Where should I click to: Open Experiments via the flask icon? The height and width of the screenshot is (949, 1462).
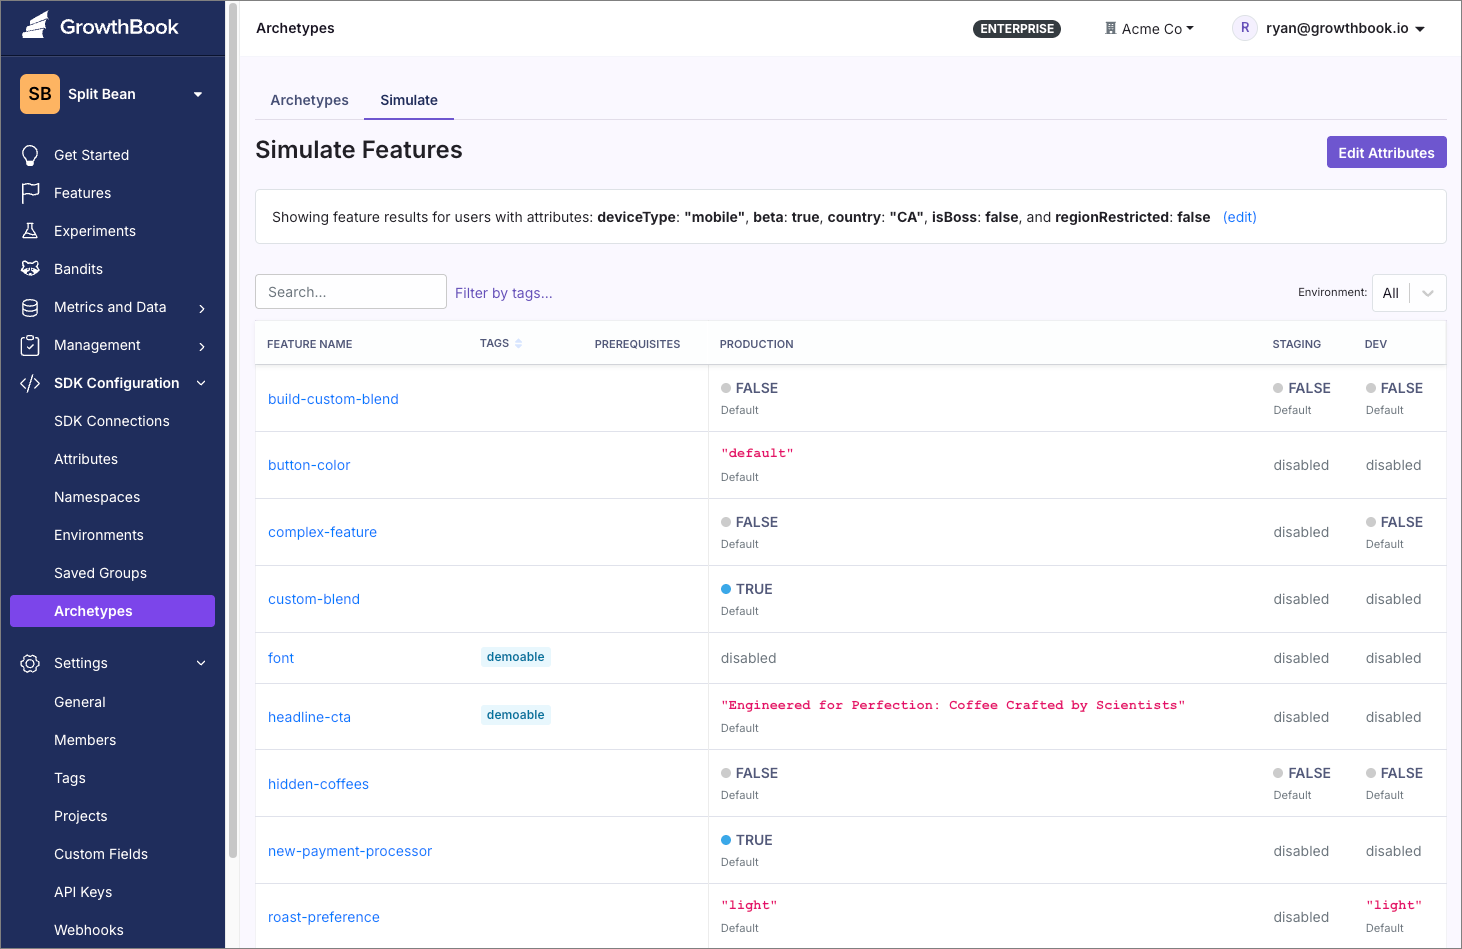(x=31, y=230)
